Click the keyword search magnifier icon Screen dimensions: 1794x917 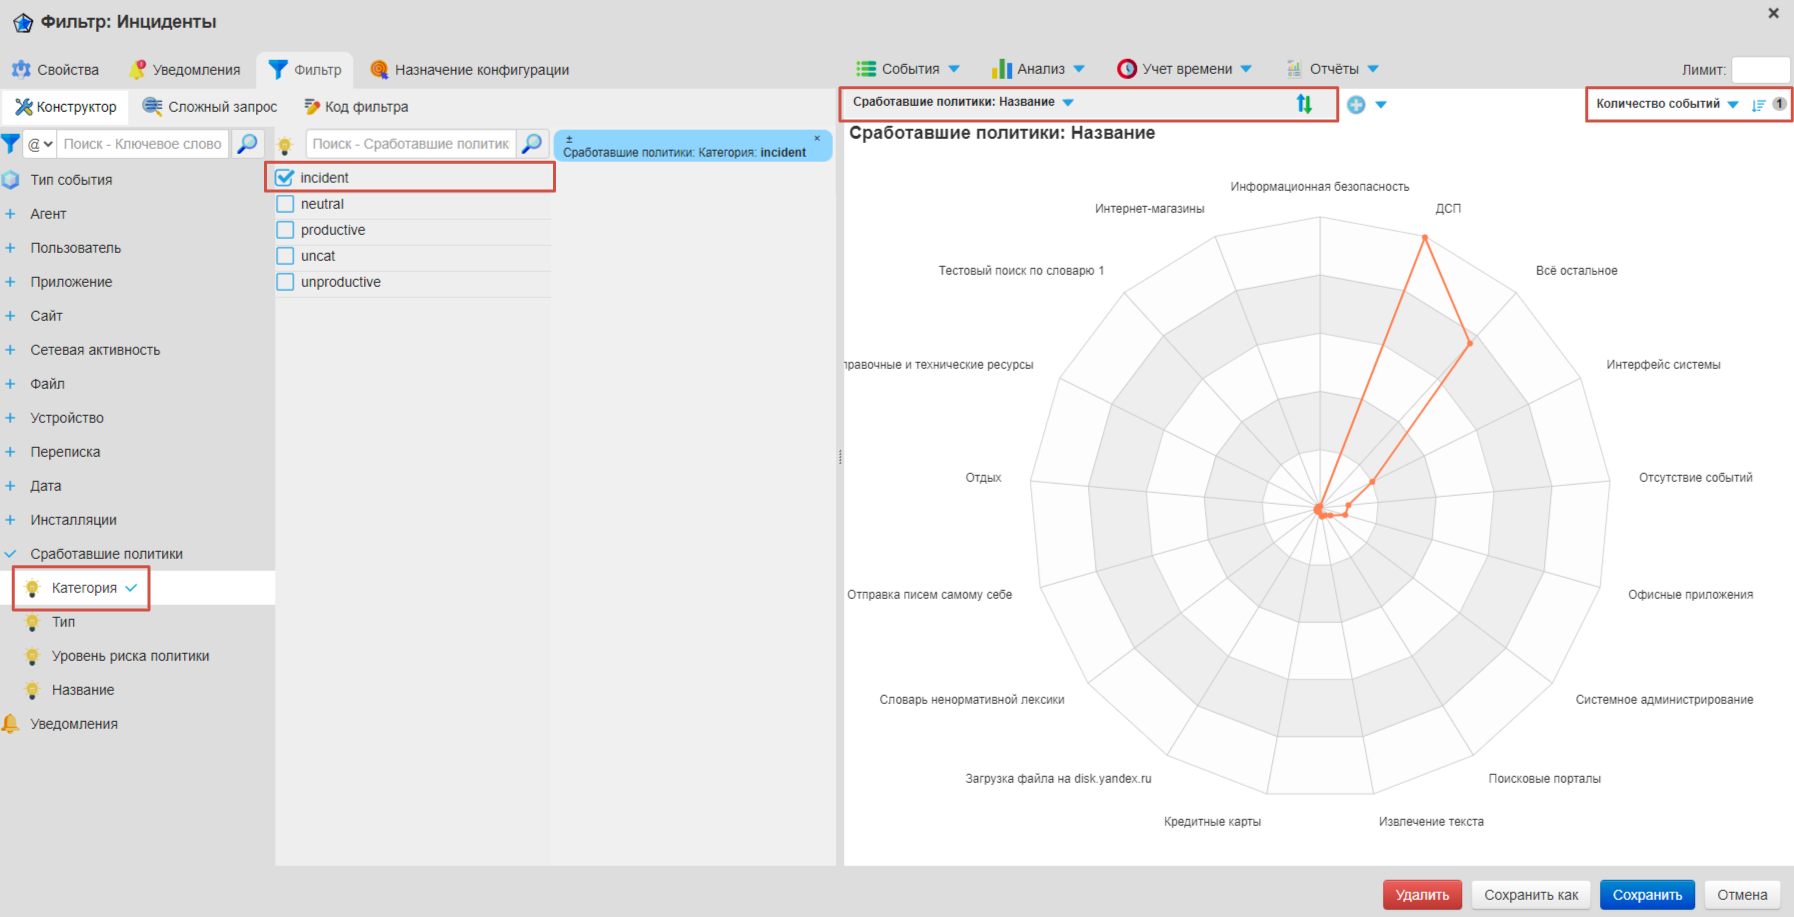point(247,144)
